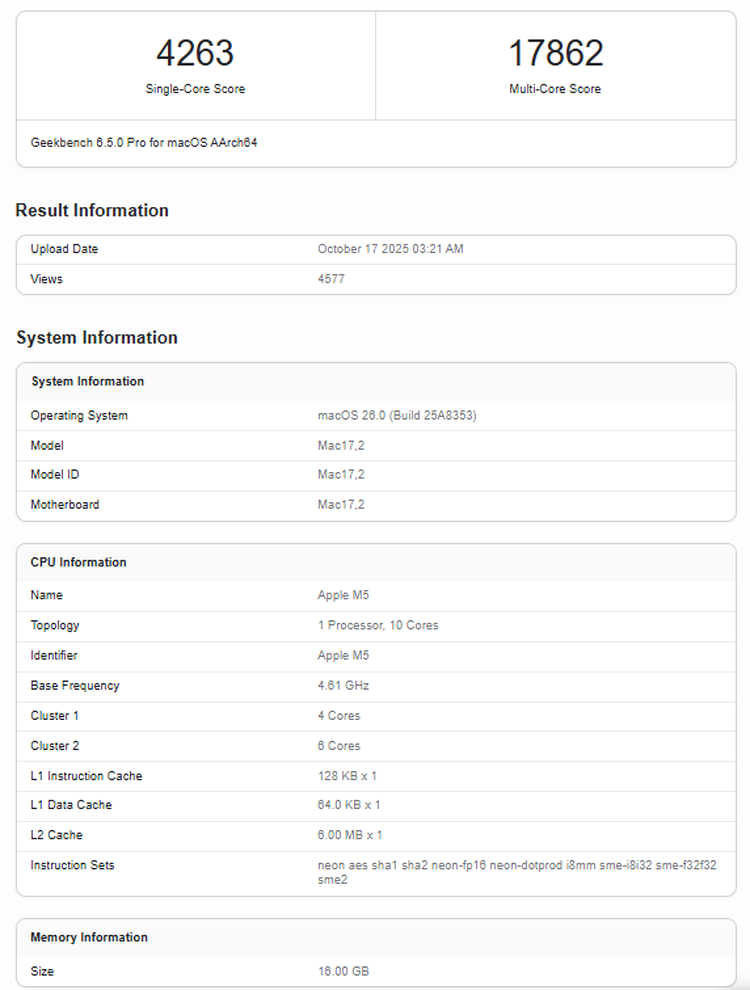
Task: Click the Geekbench 6.5.0 Pro version text
Action: click(144, 143)
